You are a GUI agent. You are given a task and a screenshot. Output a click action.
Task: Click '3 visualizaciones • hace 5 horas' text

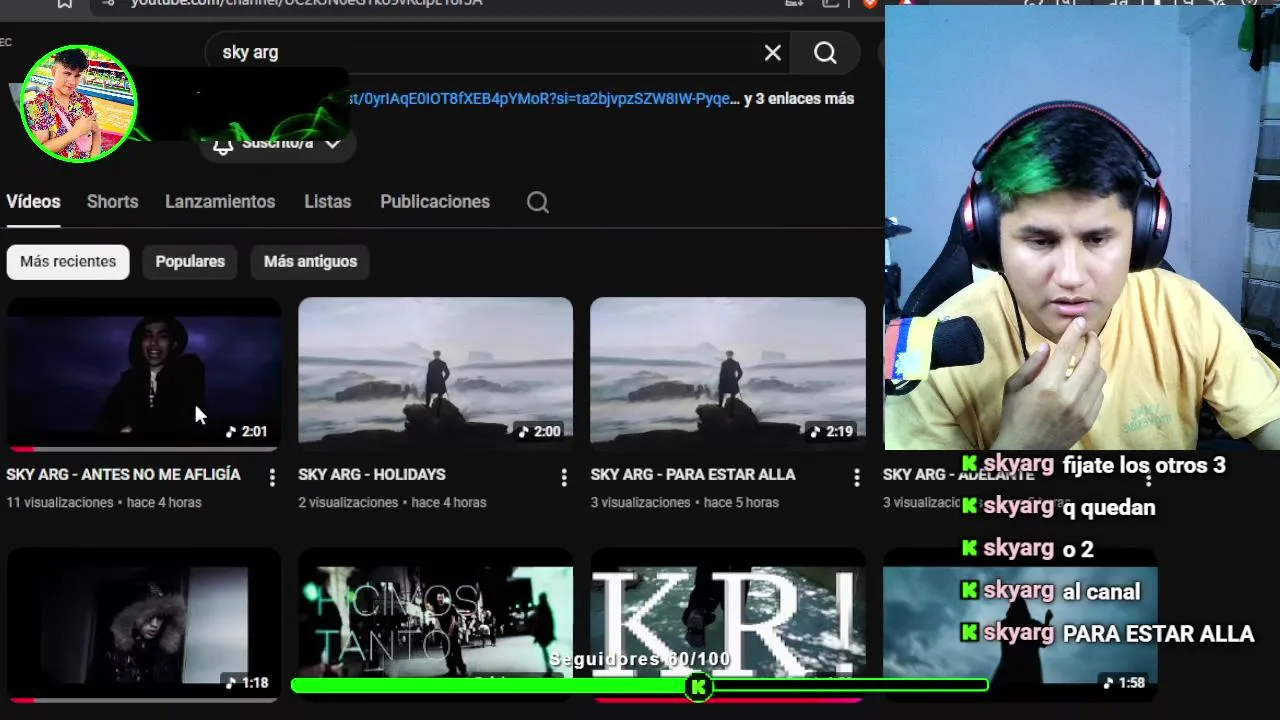684,503
